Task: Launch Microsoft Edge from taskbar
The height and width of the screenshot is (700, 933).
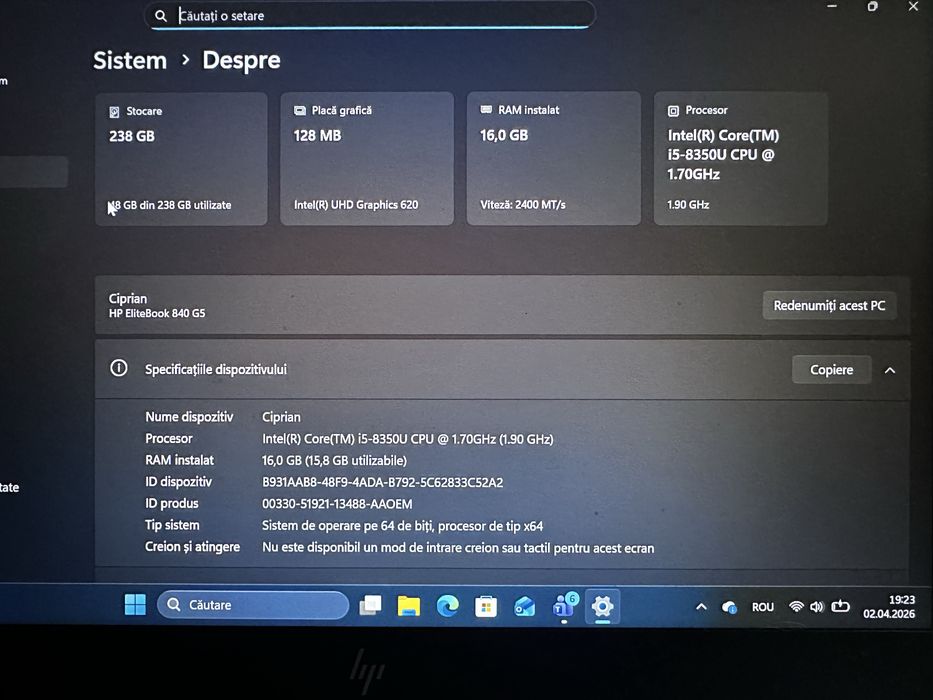Action: coord(447,606)
